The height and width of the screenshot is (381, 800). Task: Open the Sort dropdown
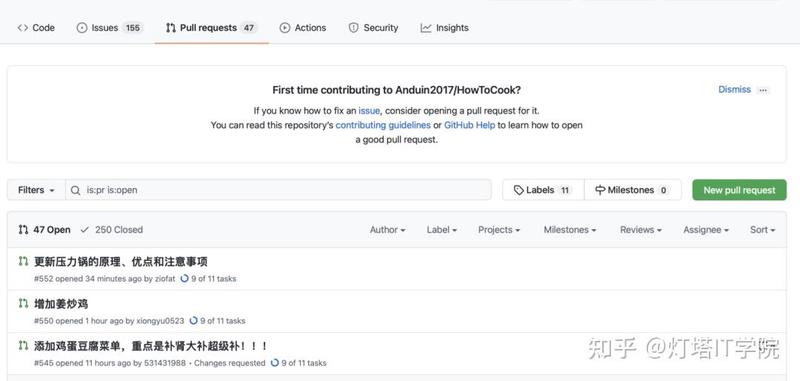762,230
